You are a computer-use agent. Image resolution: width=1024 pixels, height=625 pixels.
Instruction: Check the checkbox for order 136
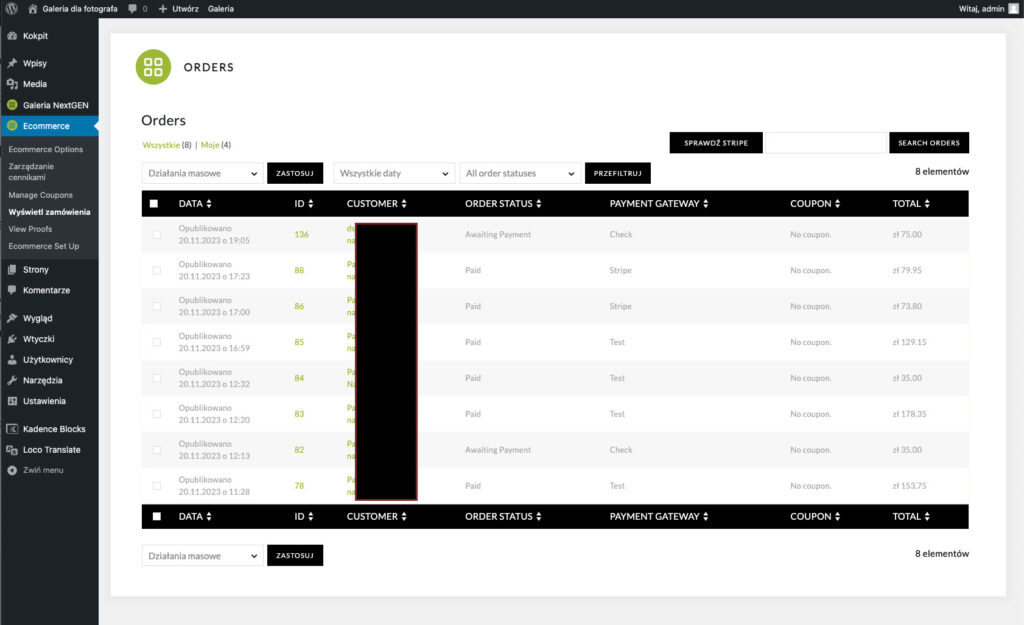click(156, 235)
